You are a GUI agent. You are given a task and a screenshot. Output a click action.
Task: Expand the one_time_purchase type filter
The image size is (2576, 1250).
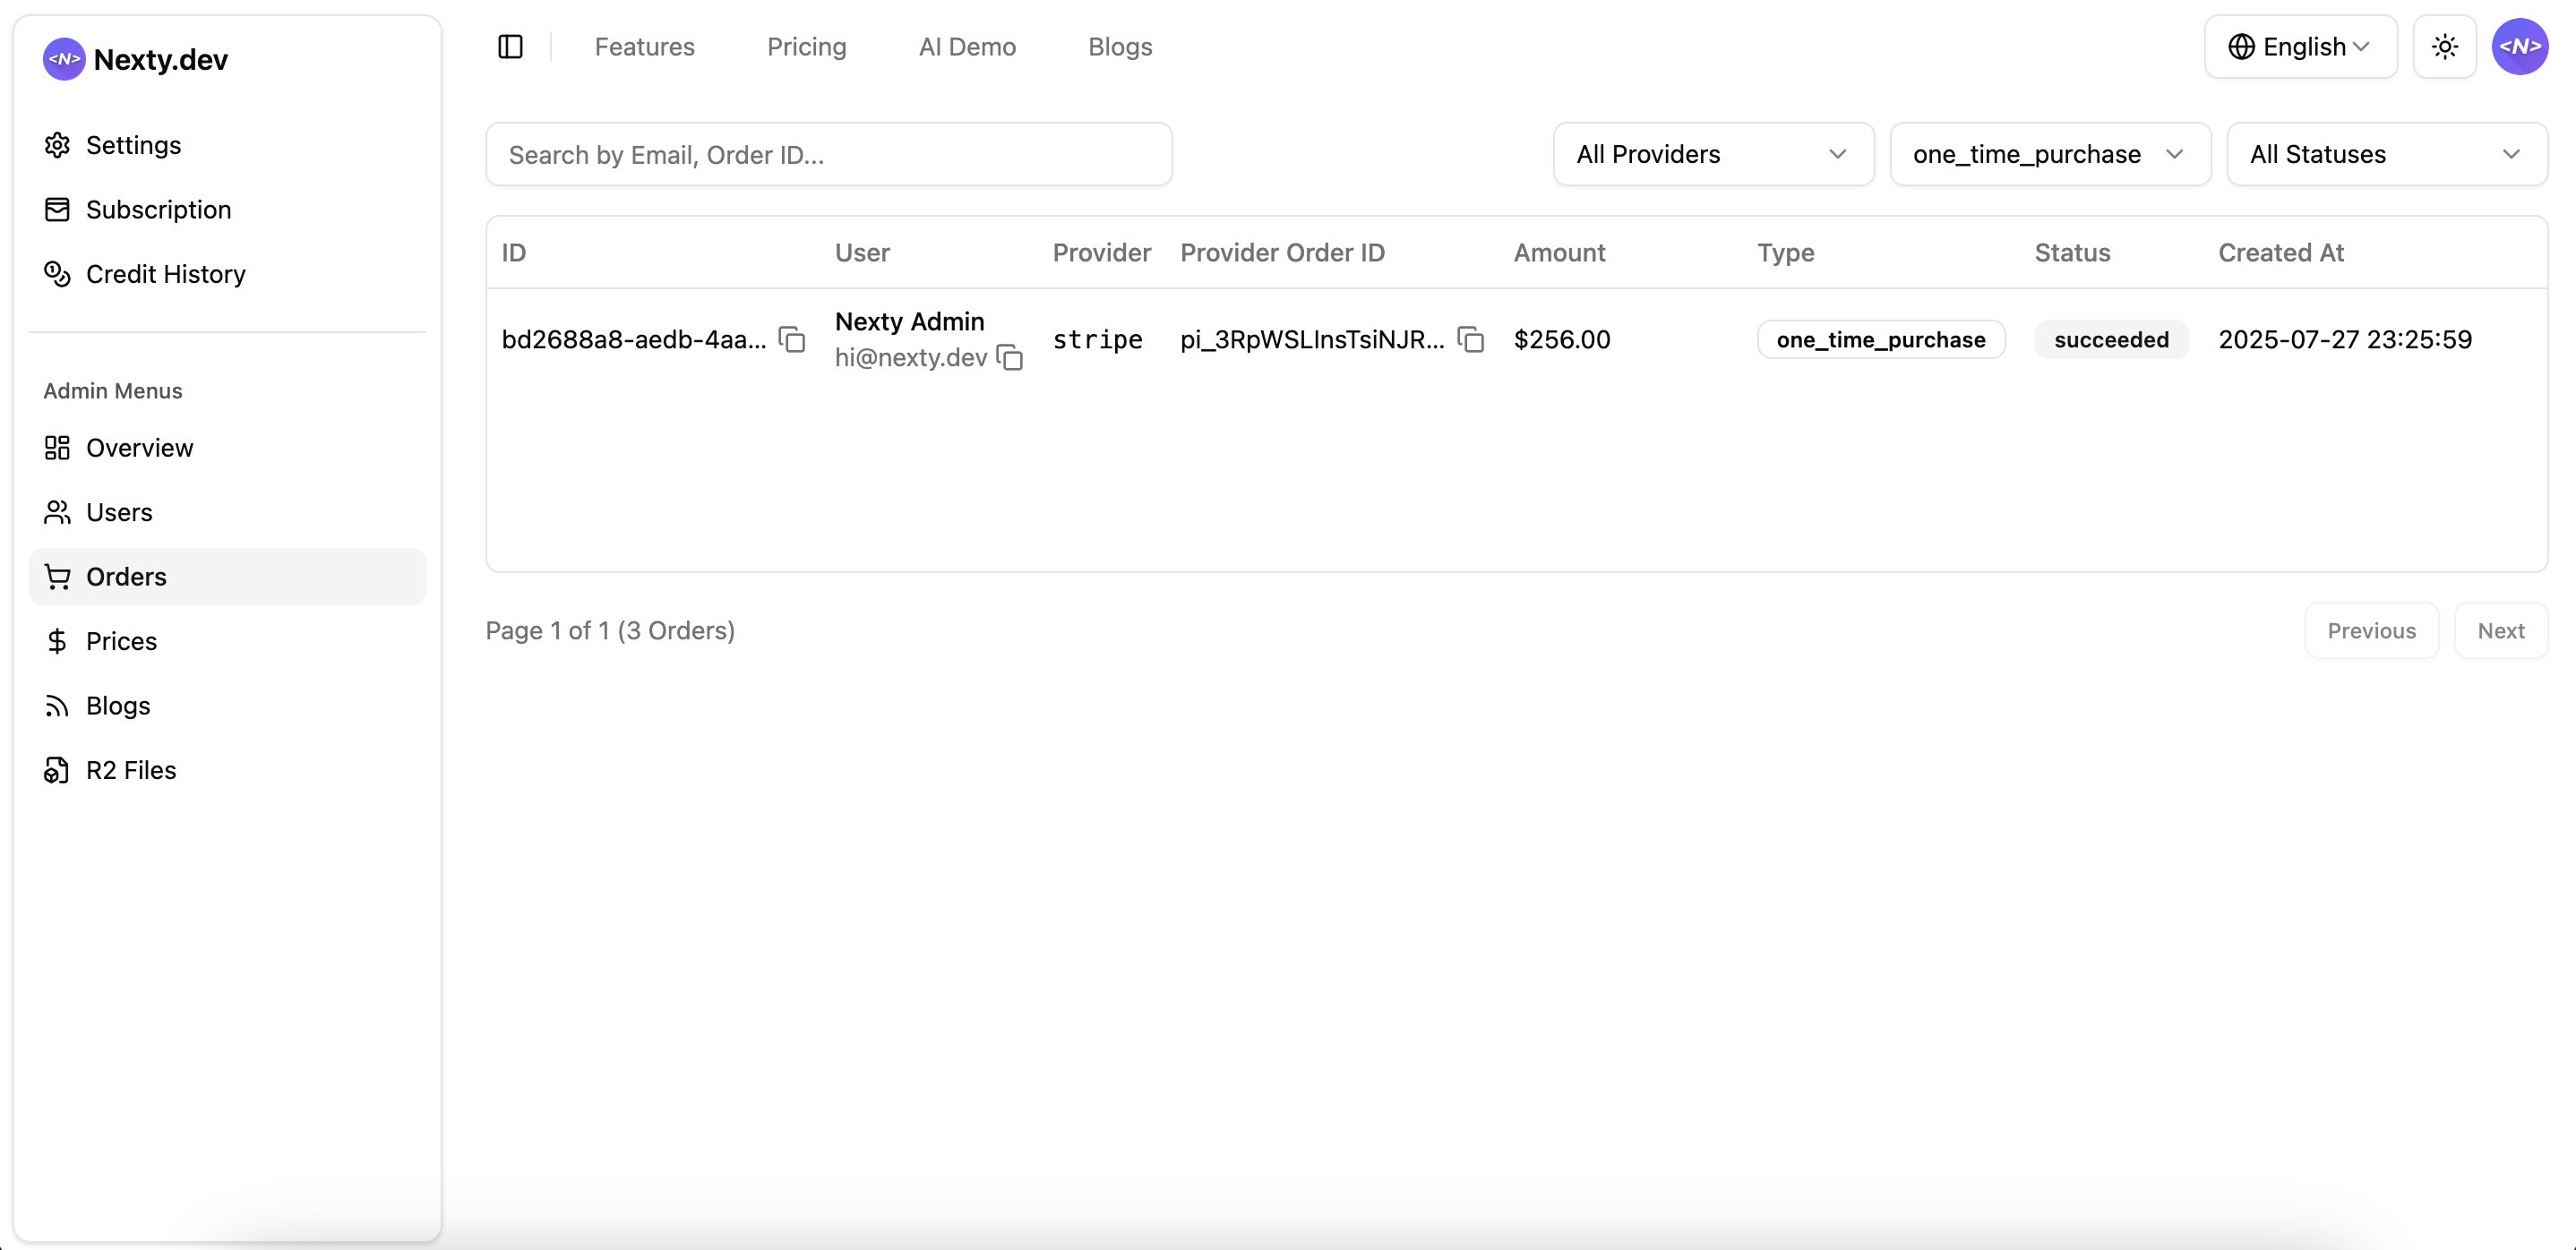[2049, 154]
